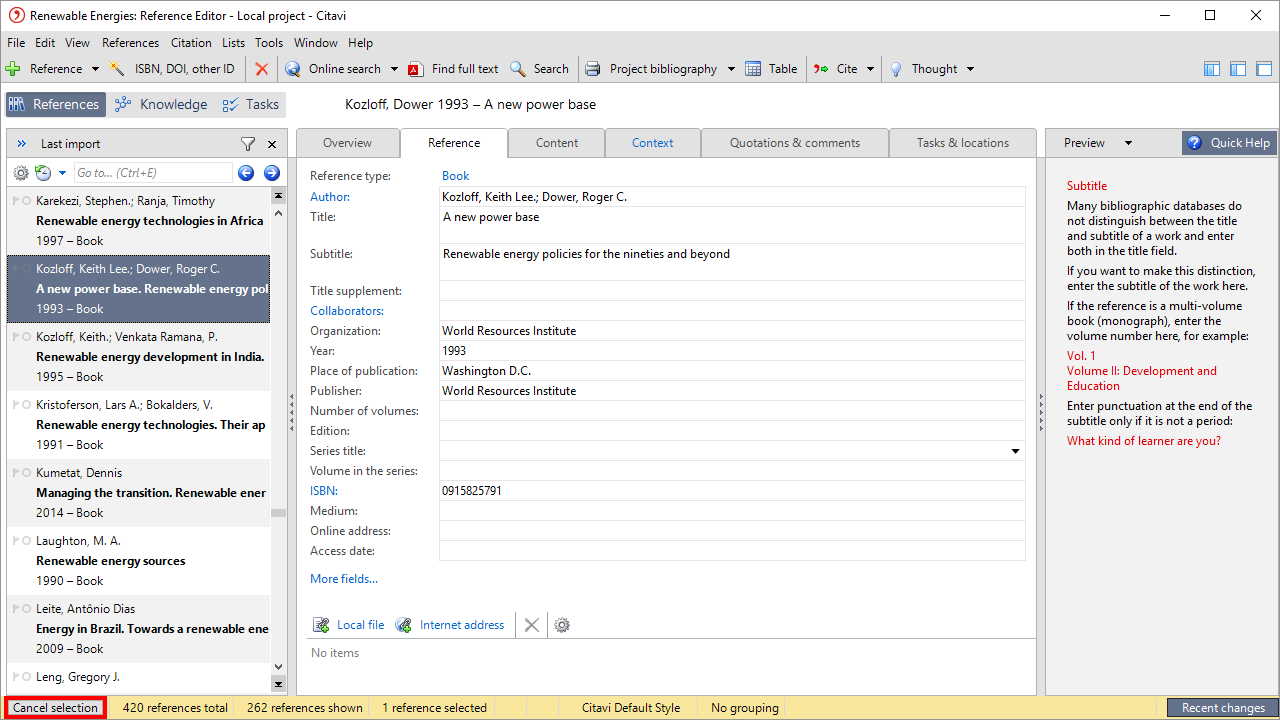The height and width of the screenshot is (720, 1280).
Task: Toggle read-status circle on Laughton, M. A. reference
Action: click(26, 541)
